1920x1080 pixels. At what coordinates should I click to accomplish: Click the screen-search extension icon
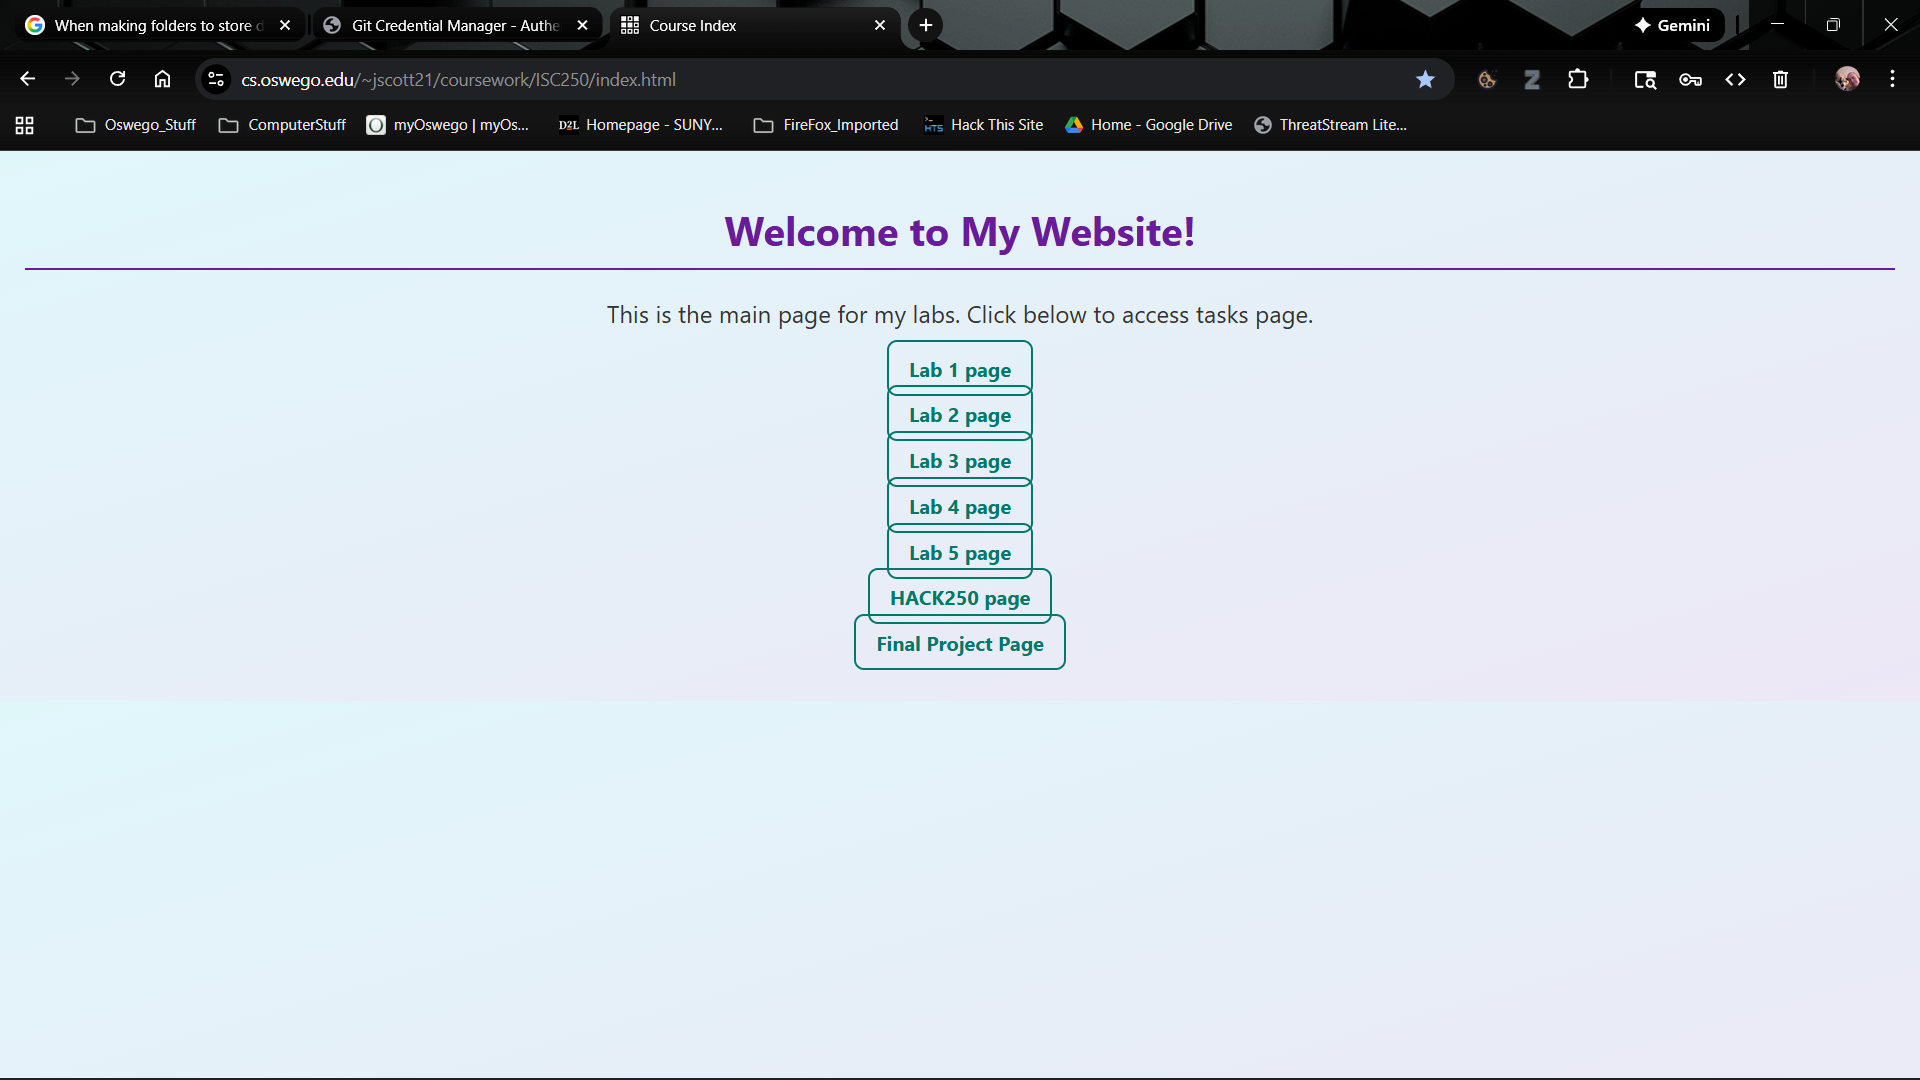(x=1645, y=79)
